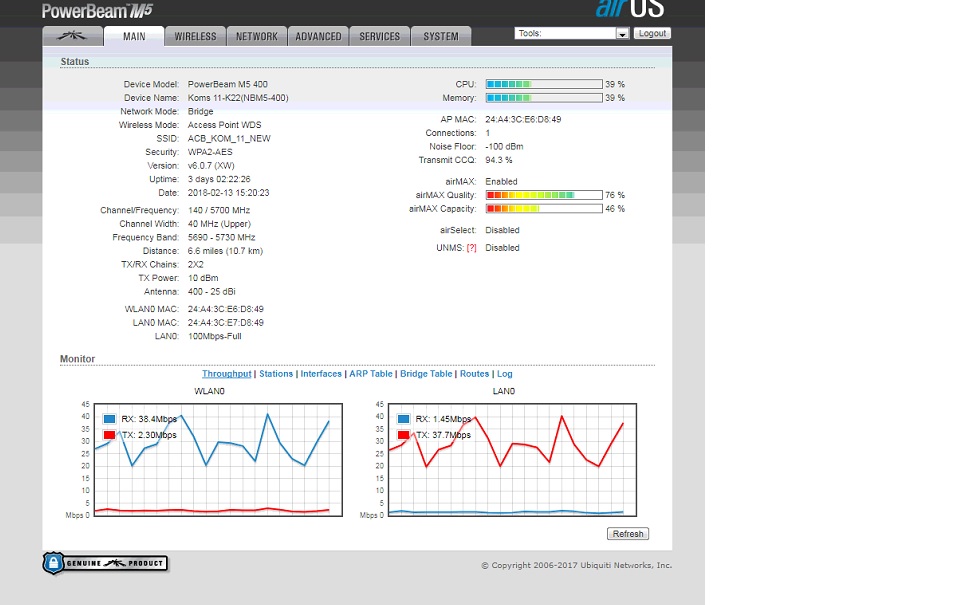Select device name Koms 11-K22(NBM5-400)
This screenshot has width=960, height=605.
click(x=238, y=98)
